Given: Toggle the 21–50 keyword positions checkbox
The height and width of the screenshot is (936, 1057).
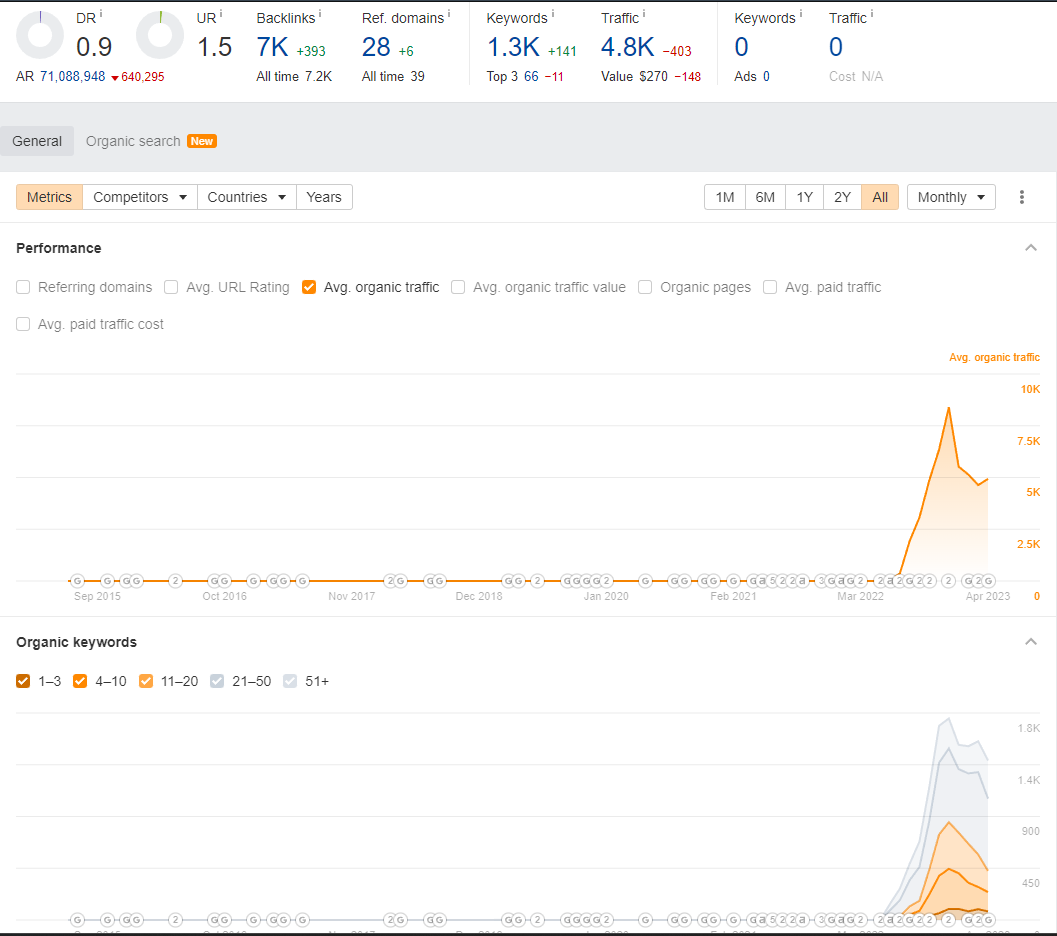Looking at the screenshot, I should pyautogui.click(x=217, y=681).
